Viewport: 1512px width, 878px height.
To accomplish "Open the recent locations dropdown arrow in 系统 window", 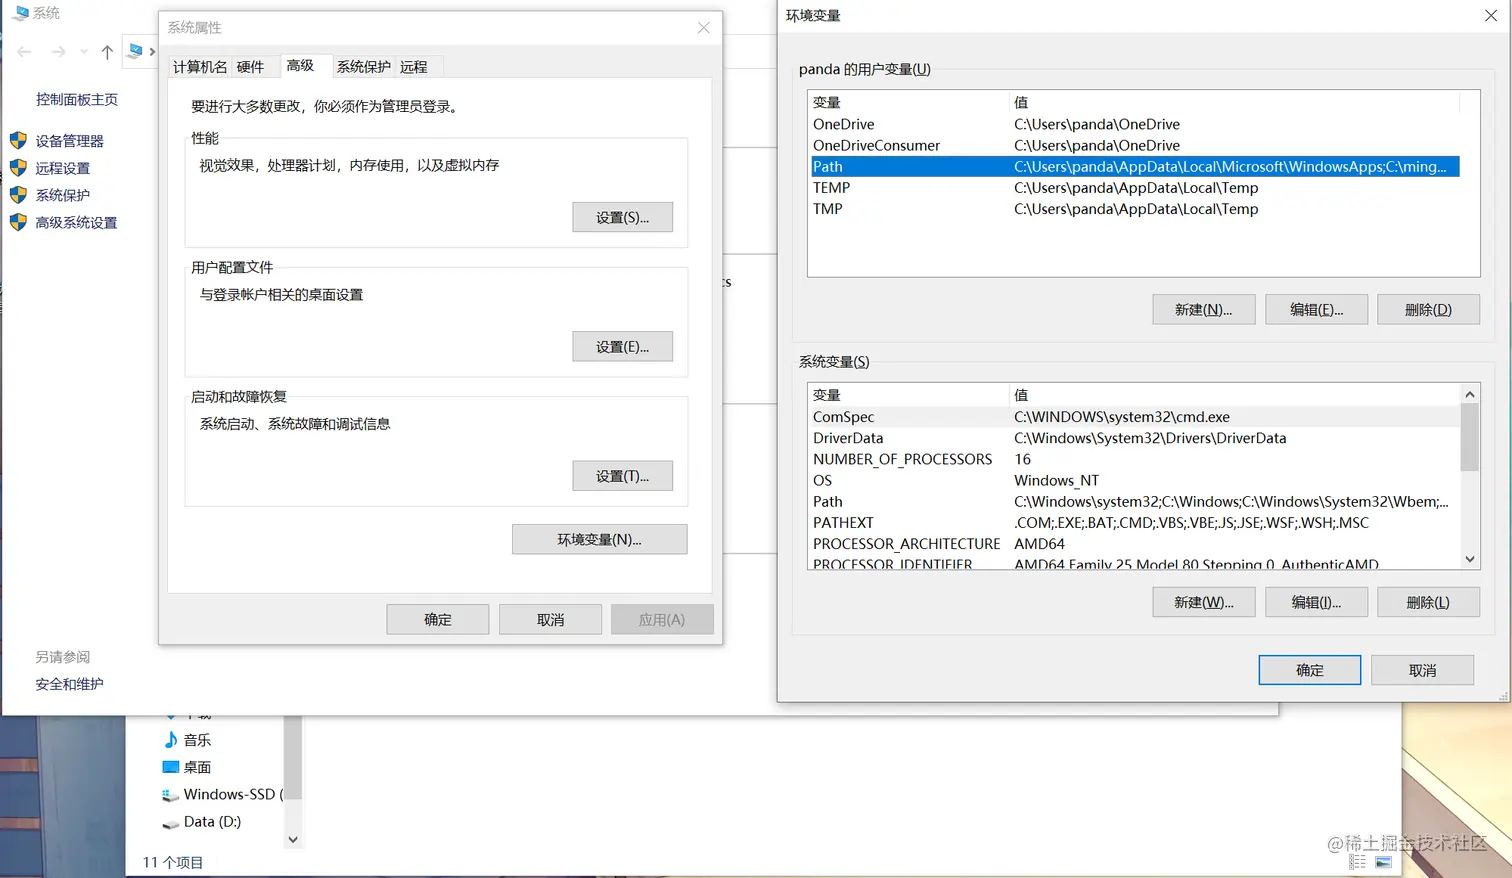I will [x=84, y=52].
